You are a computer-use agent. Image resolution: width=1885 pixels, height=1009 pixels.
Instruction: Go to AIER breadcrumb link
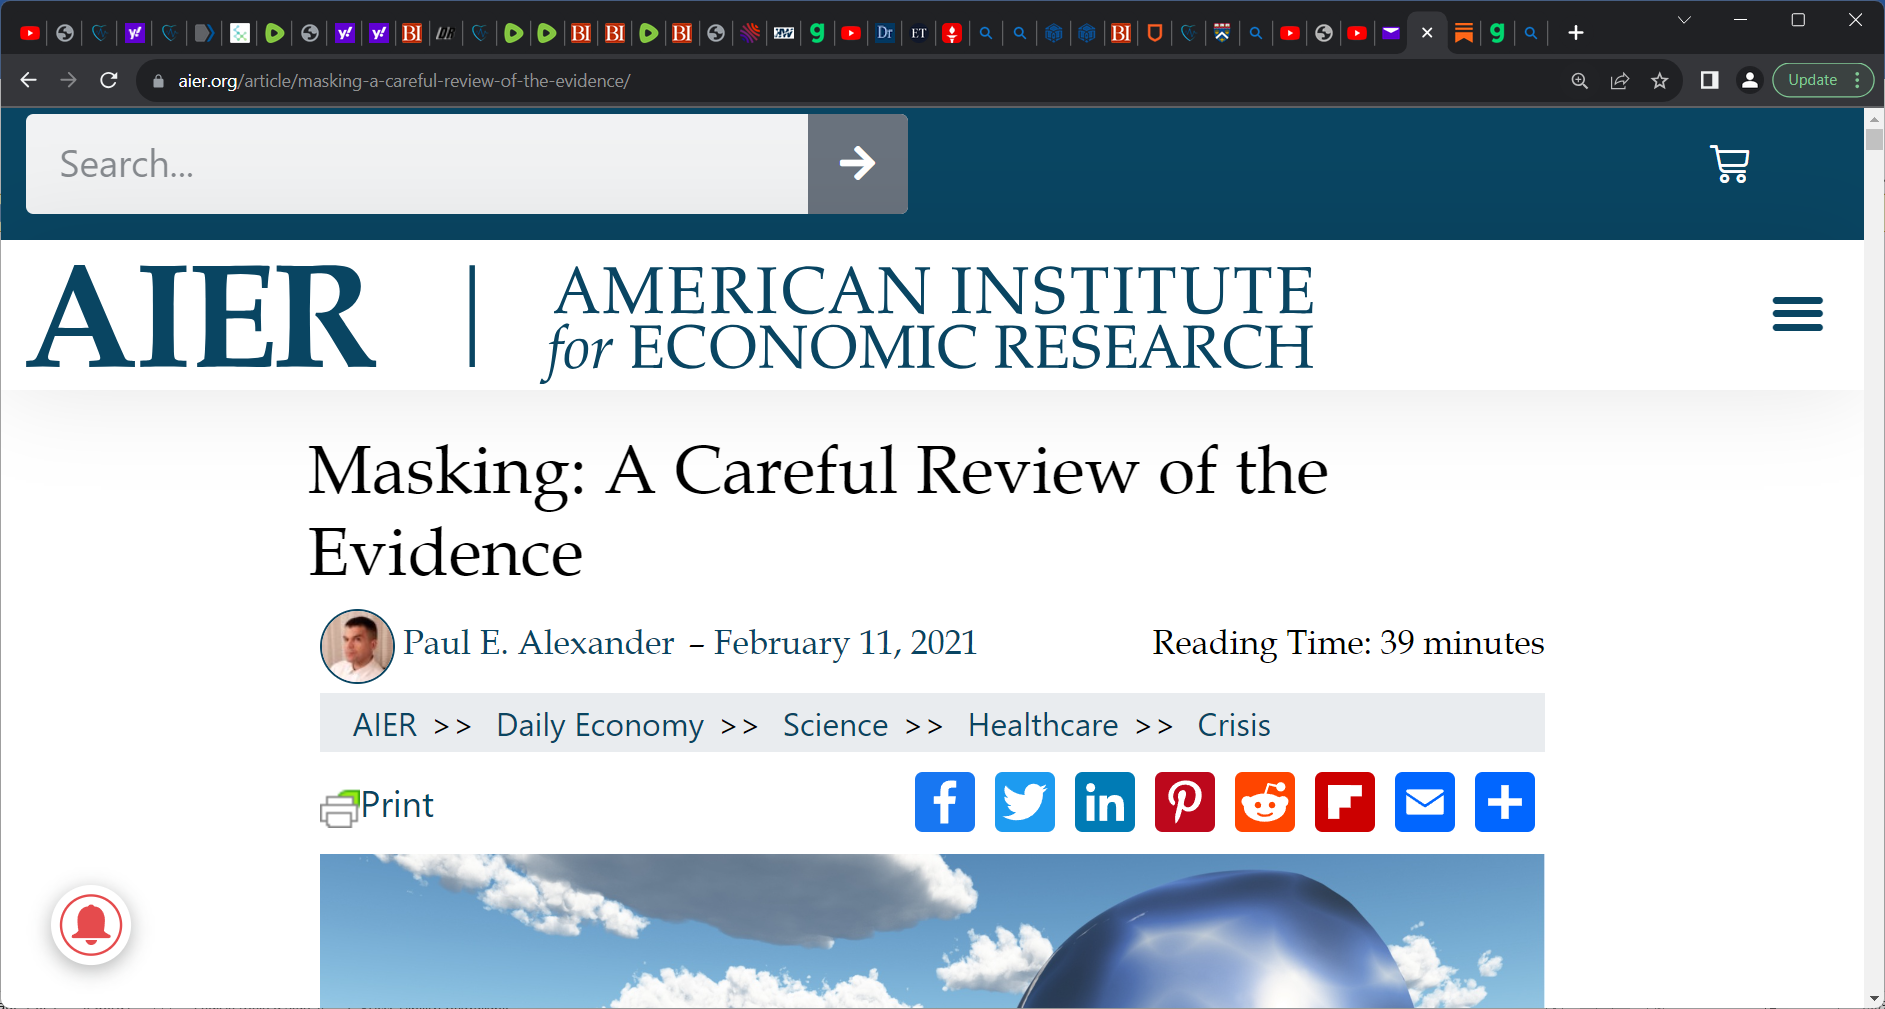click(x=385, y=725)
